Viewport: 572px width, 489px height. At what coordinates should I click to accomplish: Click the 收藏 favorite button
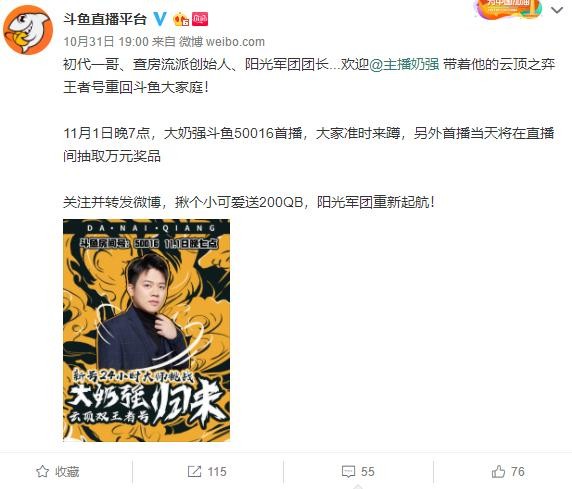67,471
